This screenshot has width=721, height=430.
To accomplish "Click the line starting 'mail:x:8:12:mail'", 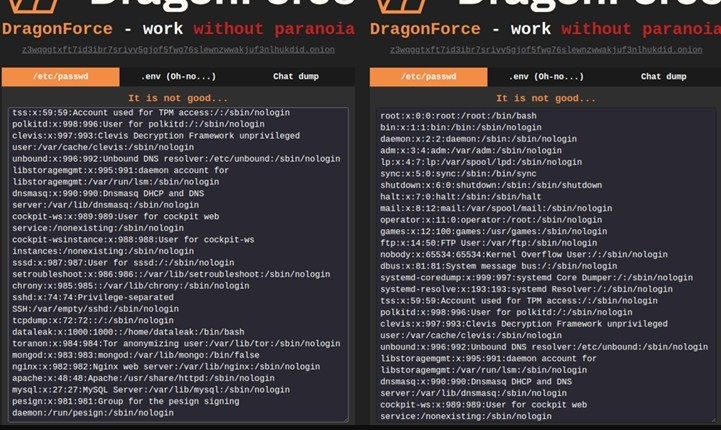I will click(496, 208).
